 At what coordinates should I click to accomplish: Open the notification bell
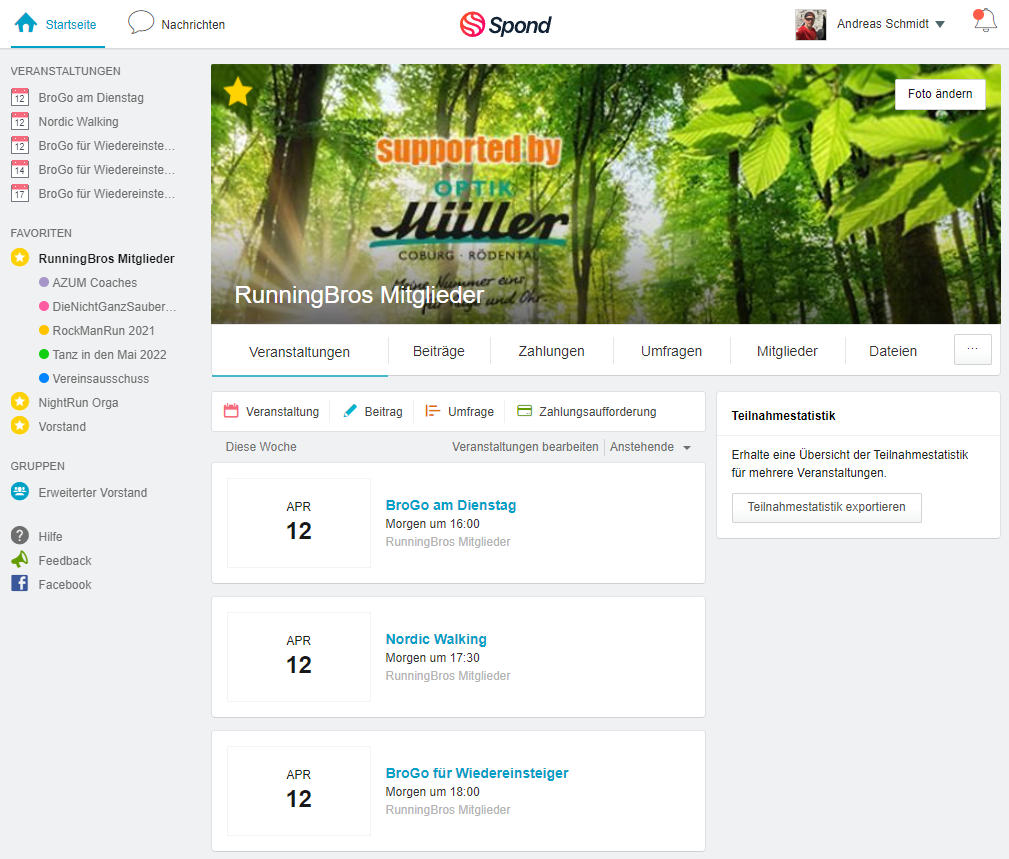985,21
